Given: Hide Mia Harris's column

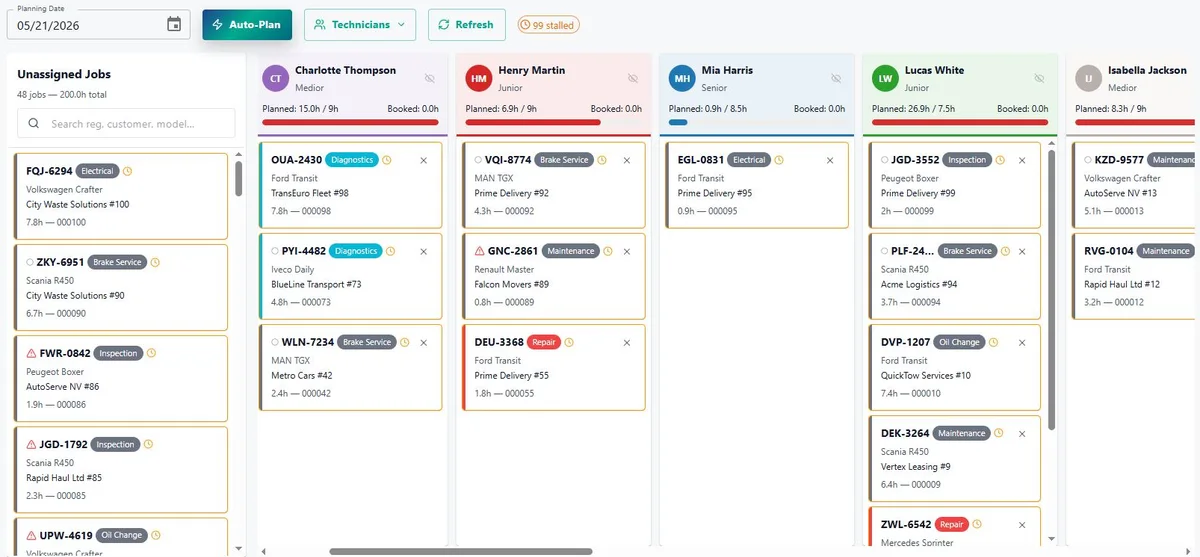Looking at the screenshot, I should 836,78.
